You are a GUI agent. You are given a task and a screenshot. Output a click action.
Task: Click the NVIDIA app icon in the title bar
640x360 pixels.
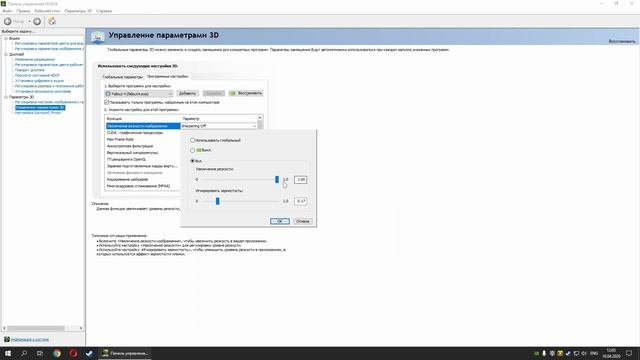(3, 4)
